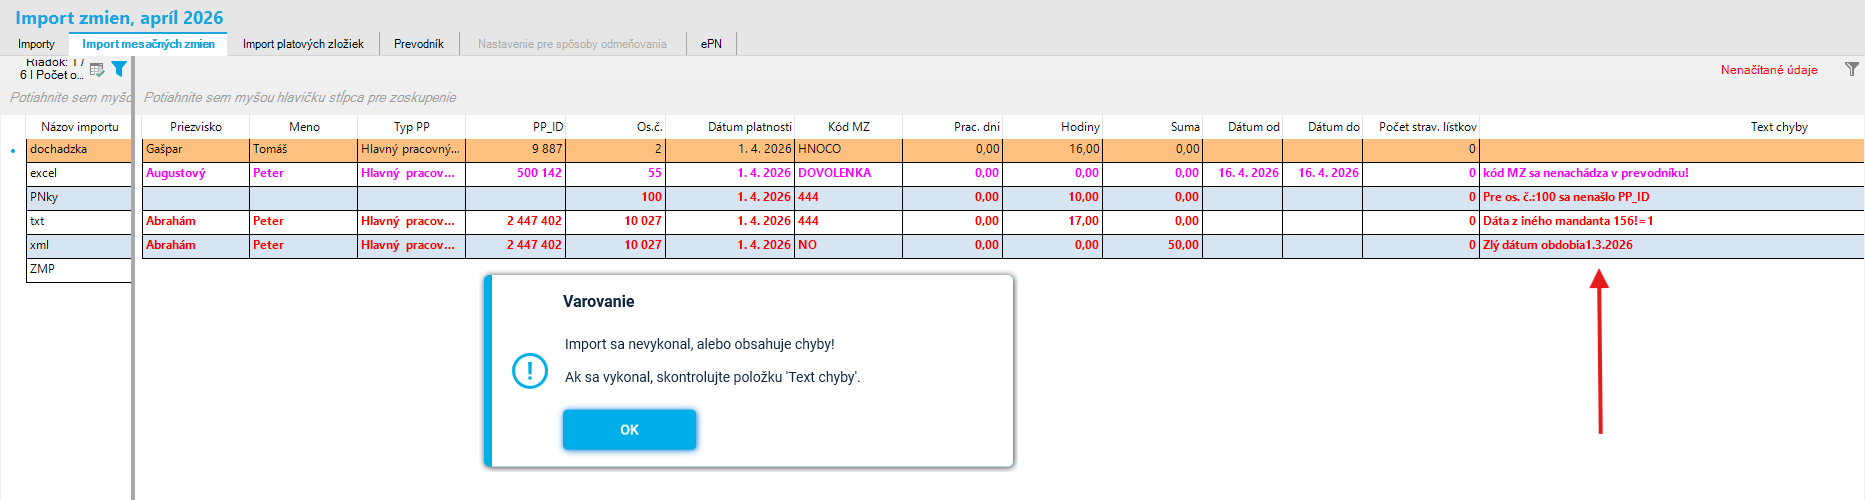The image size is (1865, 500).
Task: Click the Hodiny value 17,00
Action: coord(1052,221)
